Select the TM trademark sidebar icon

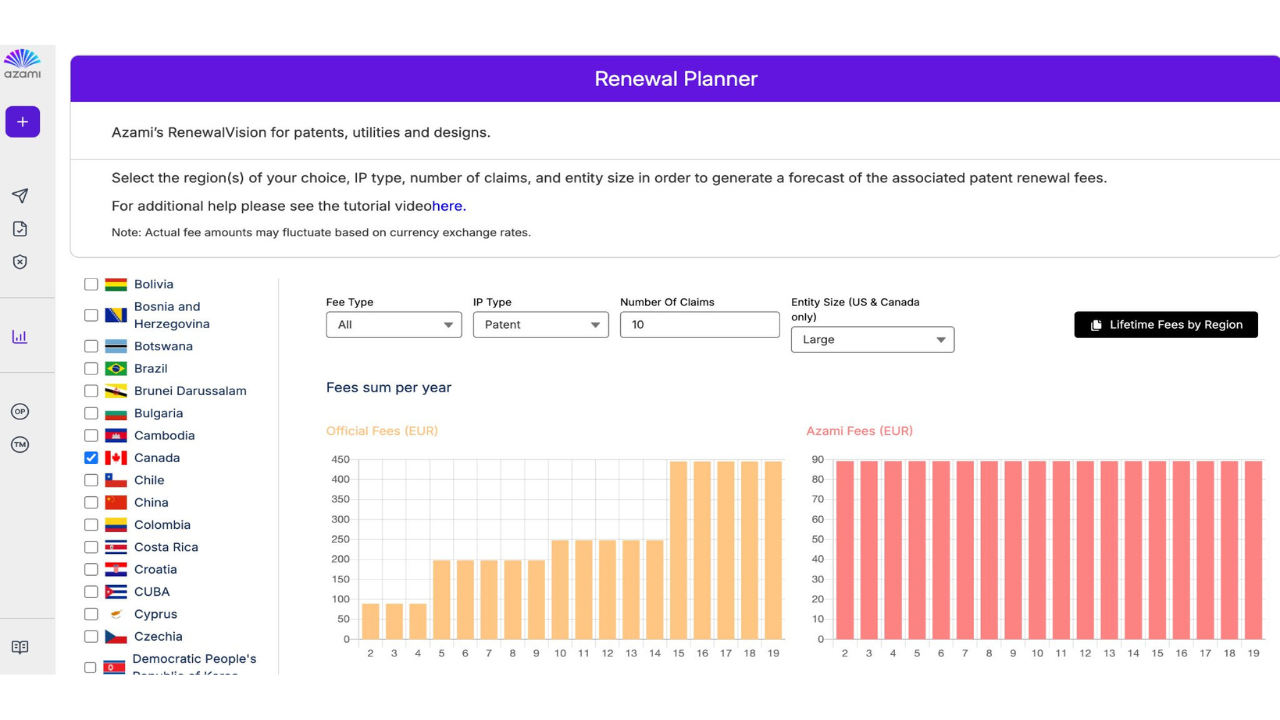pos(19,444)
